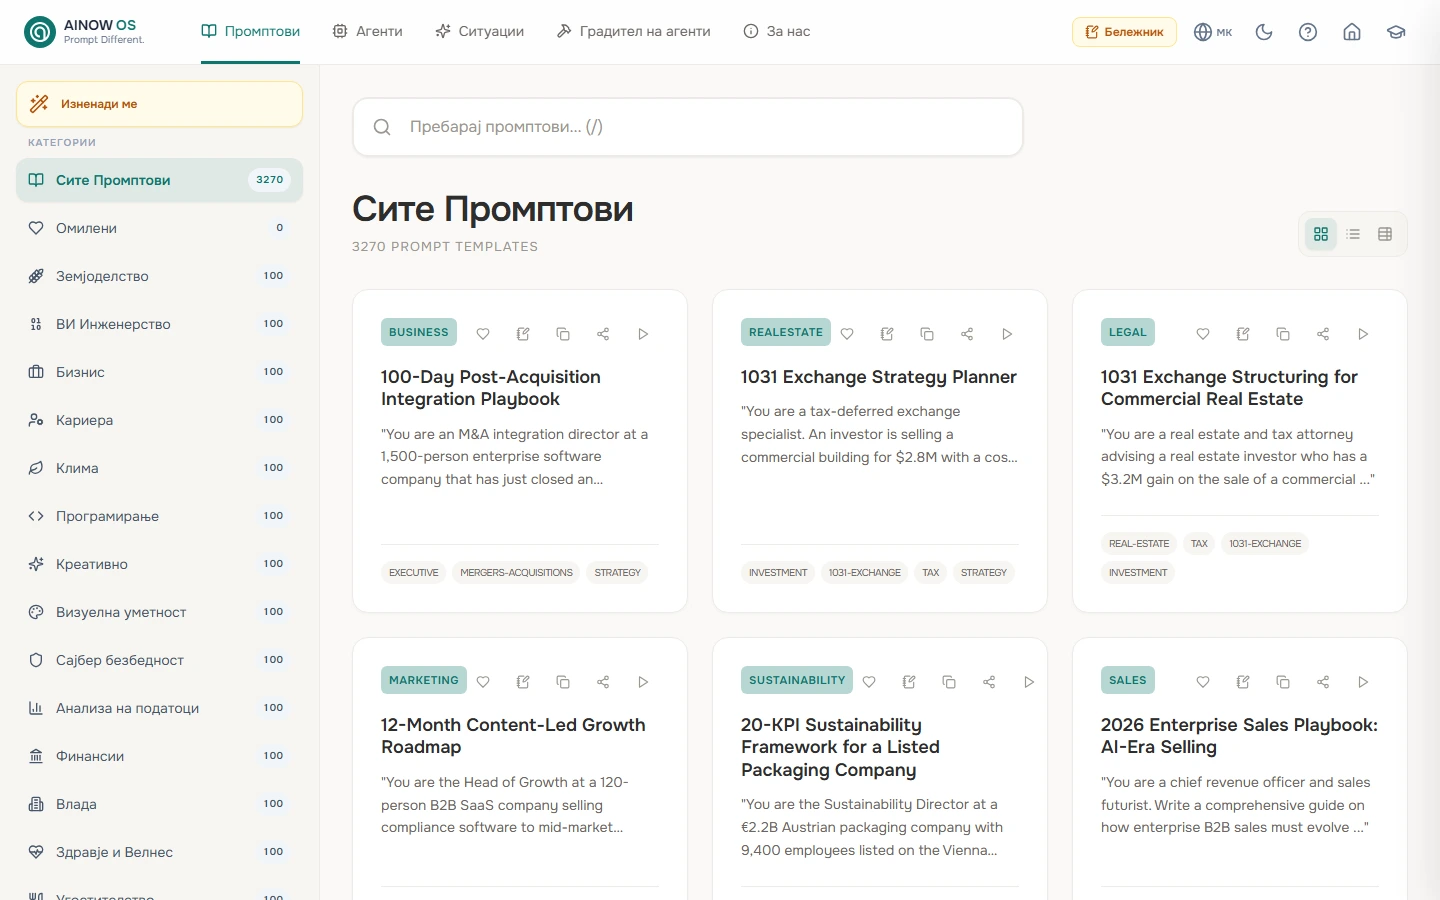Switch to grid view layout
Screen dimensions: 1440x900
tap(1321, 234)
